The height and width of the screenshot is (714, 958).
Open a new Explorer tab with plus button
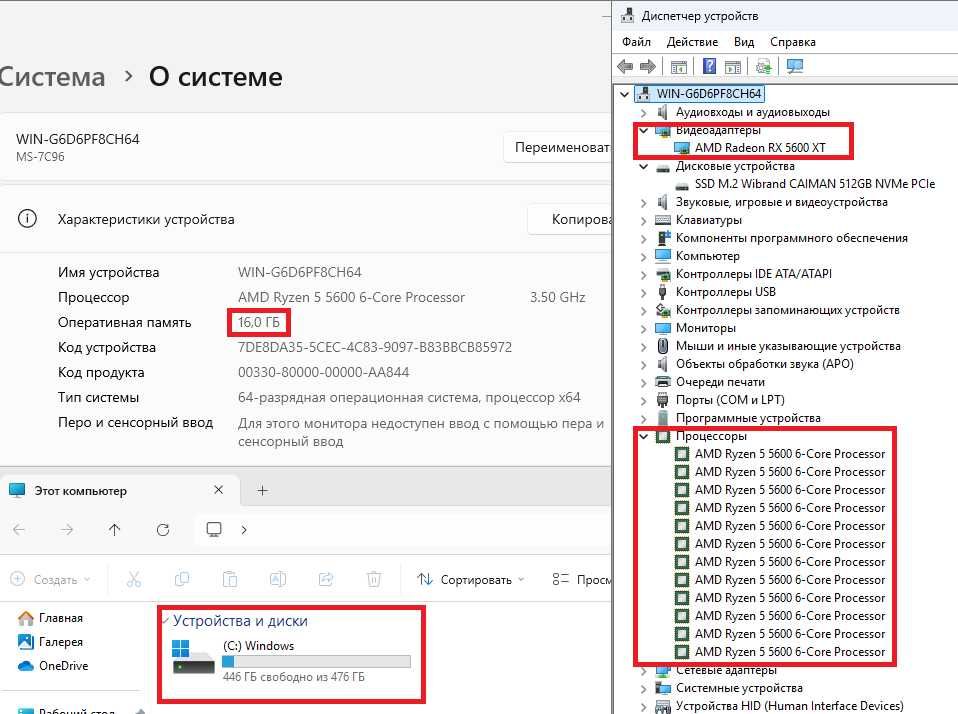tap(263, 490)
